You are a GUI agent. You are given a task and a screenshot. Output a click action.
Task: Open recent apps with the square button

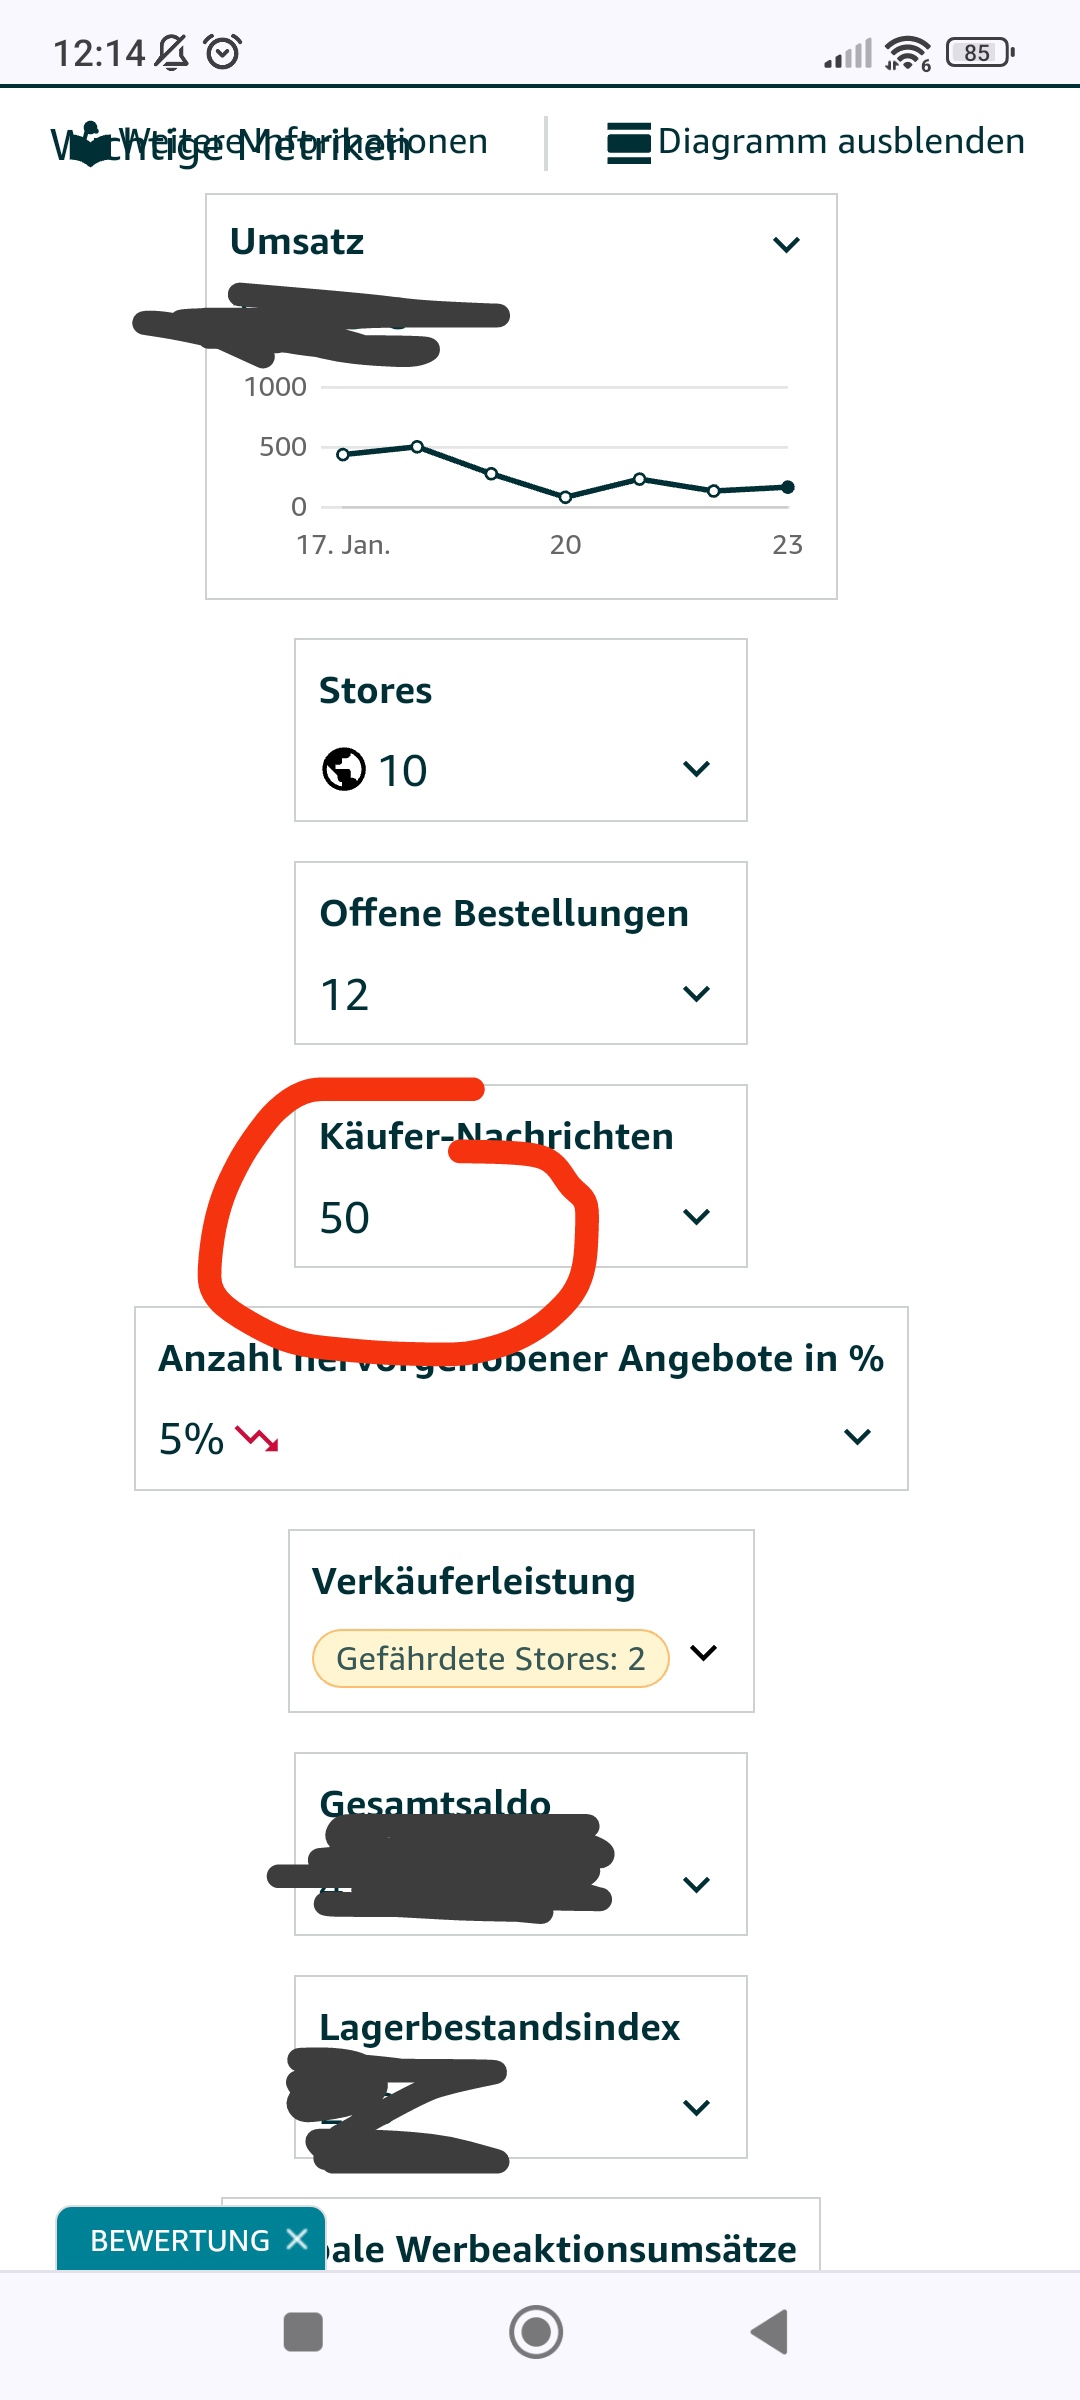tap(303, 2332)
